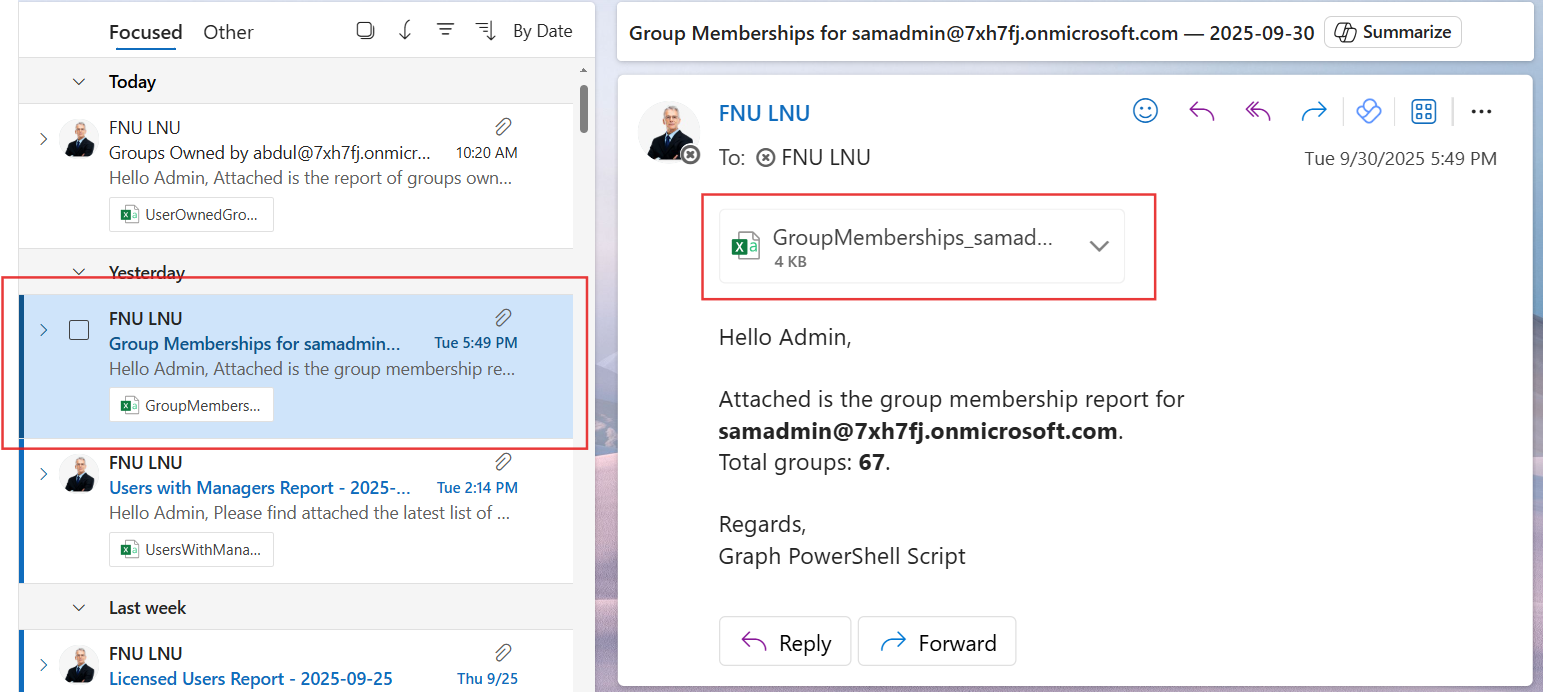Click the filter icon in message list
The image size is (1543, 692).
445,31
